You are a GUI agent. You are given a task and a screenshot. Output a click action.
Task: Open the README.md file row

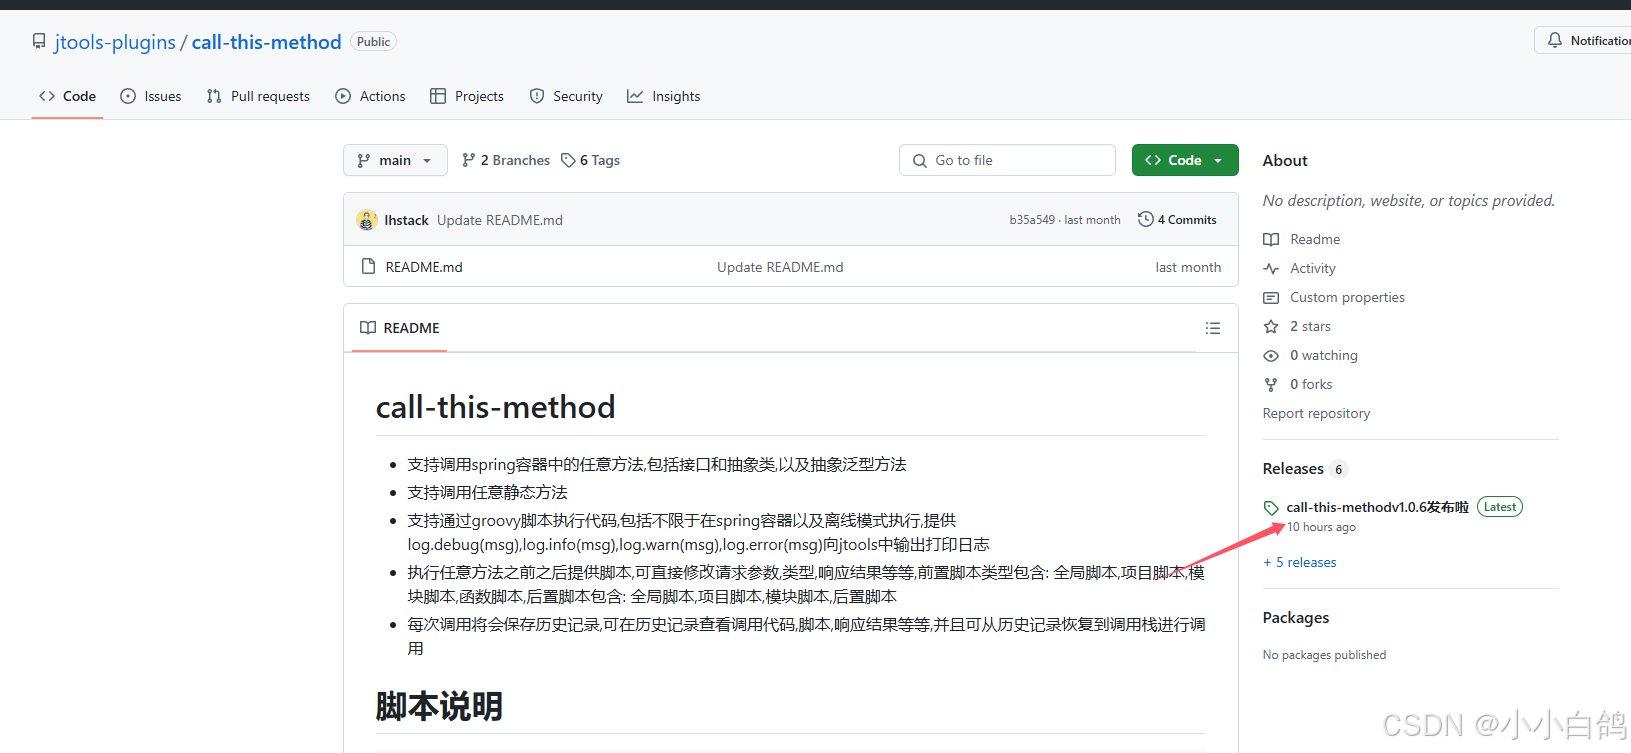coord(424,267)
